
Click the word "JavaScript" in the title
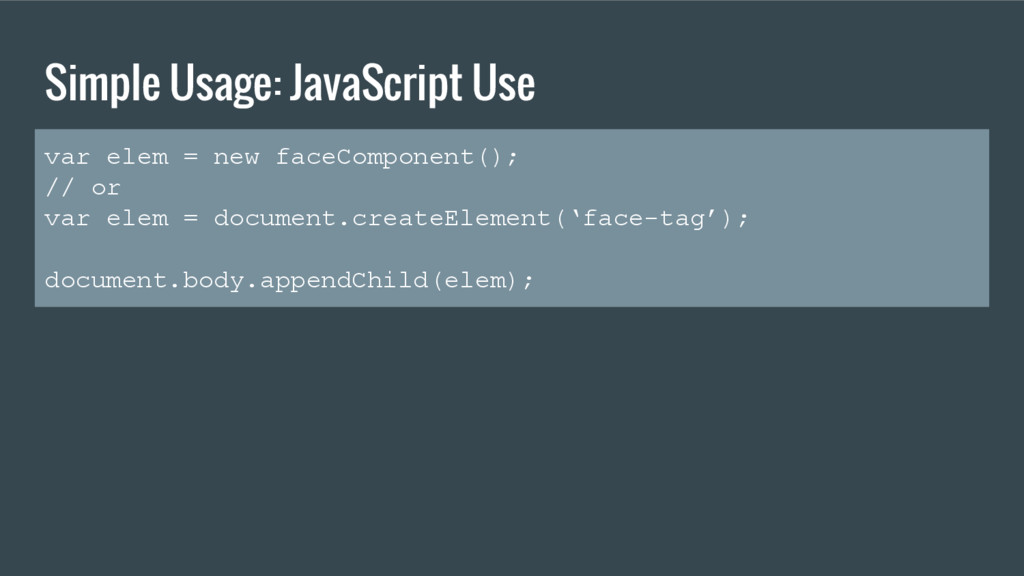(x=376, y=84)
